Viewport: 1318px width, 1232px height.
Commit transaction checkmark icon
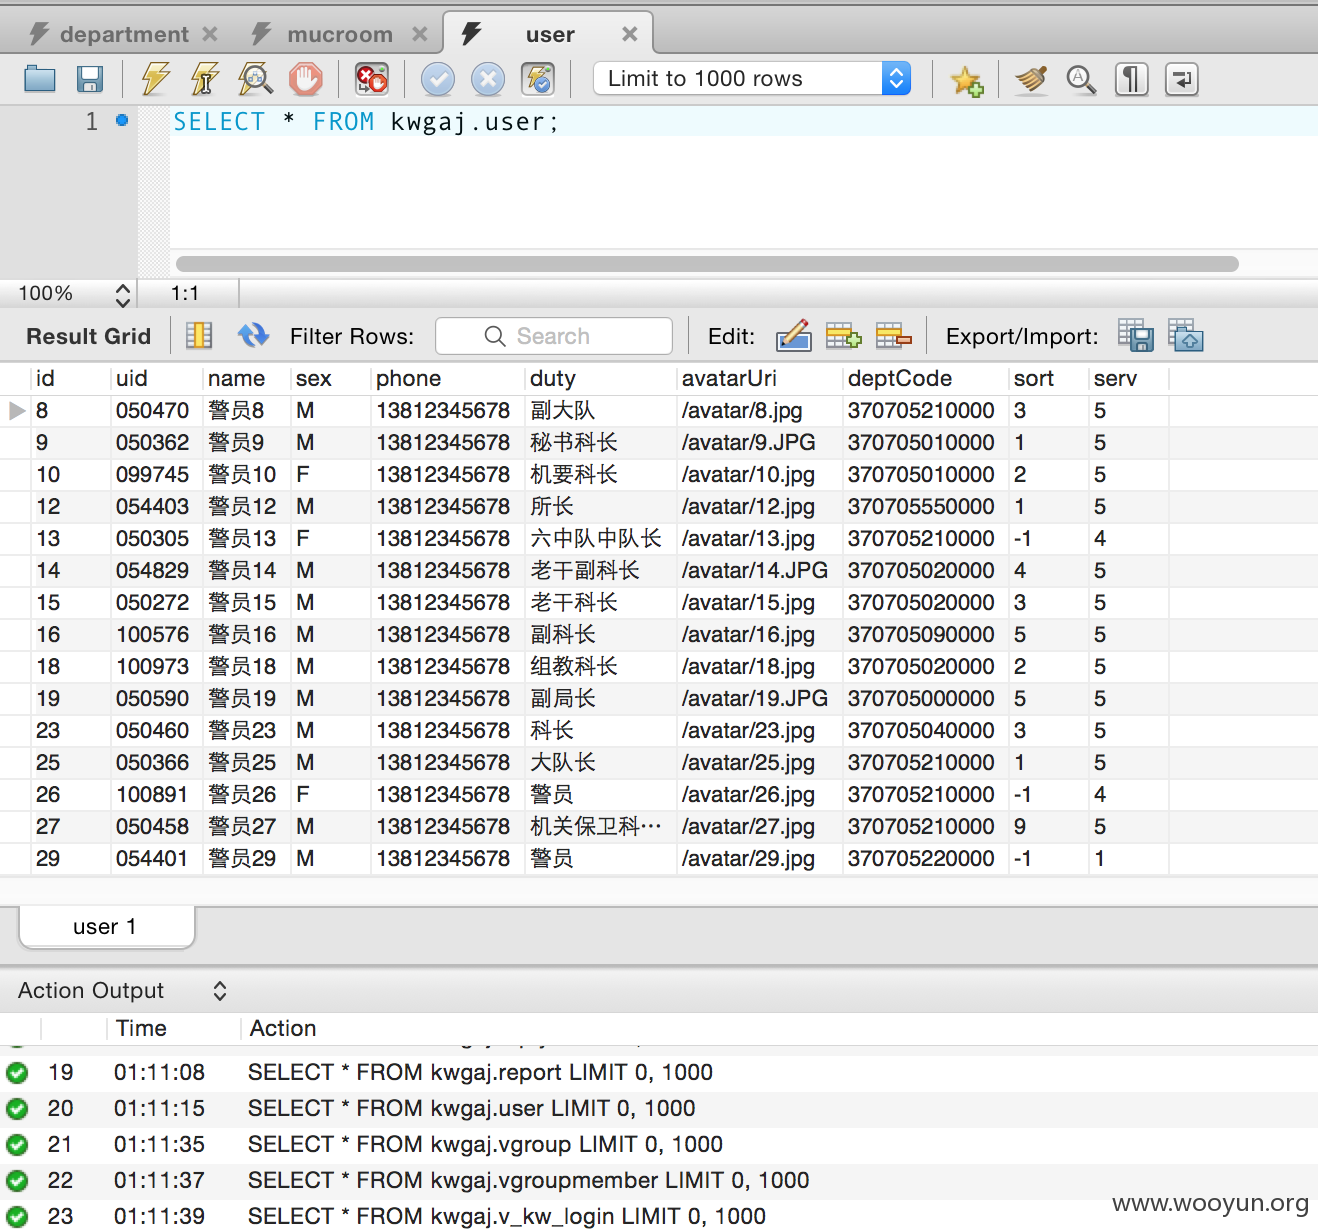coord(437,79)
